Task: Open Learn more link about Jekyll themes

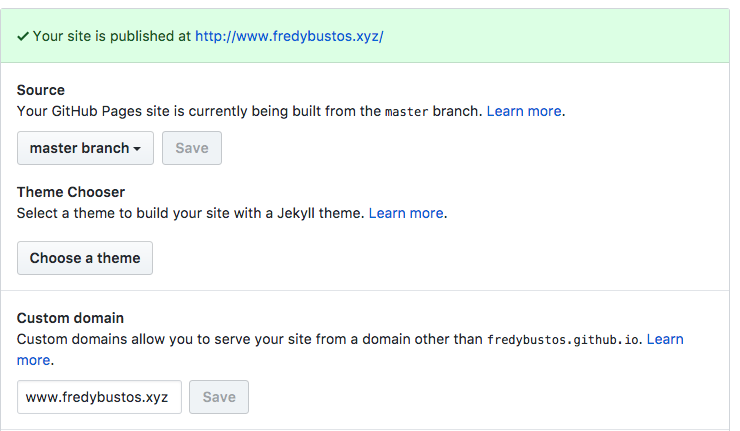Action: [x=406, y=213]
